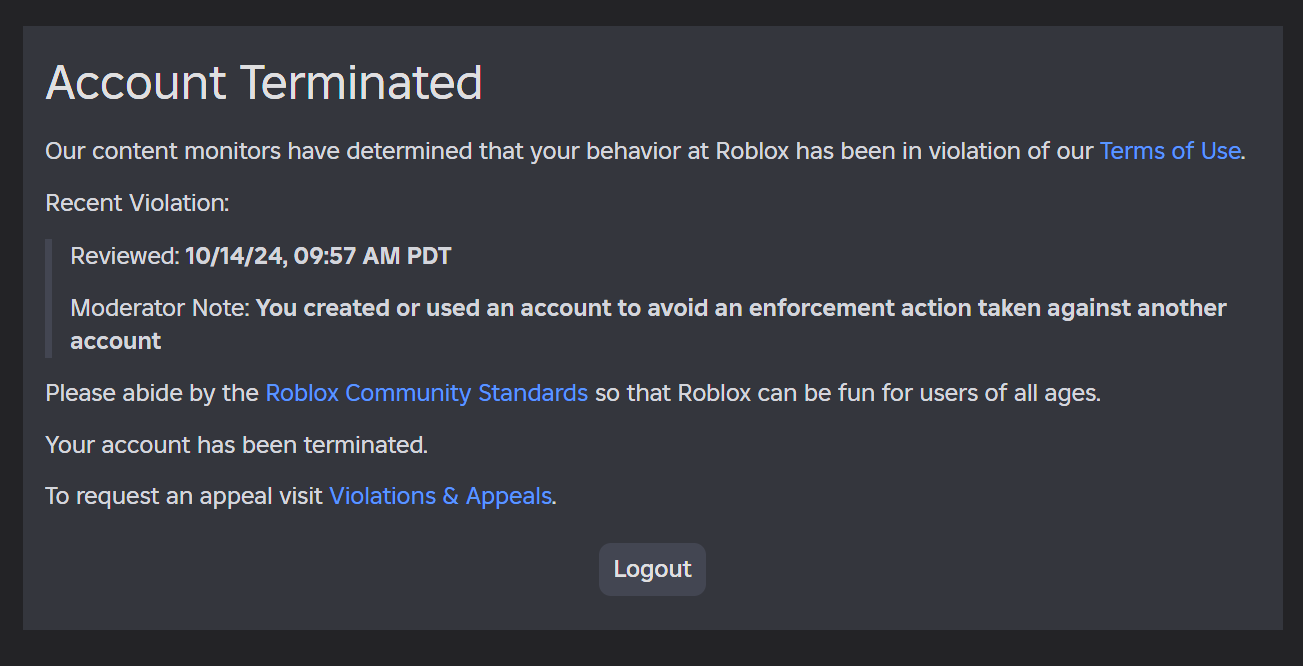Image resolution: width=1303 pixels, height=666 pixels.
Task: Click the Account Terminated heading
Action: 264,83
